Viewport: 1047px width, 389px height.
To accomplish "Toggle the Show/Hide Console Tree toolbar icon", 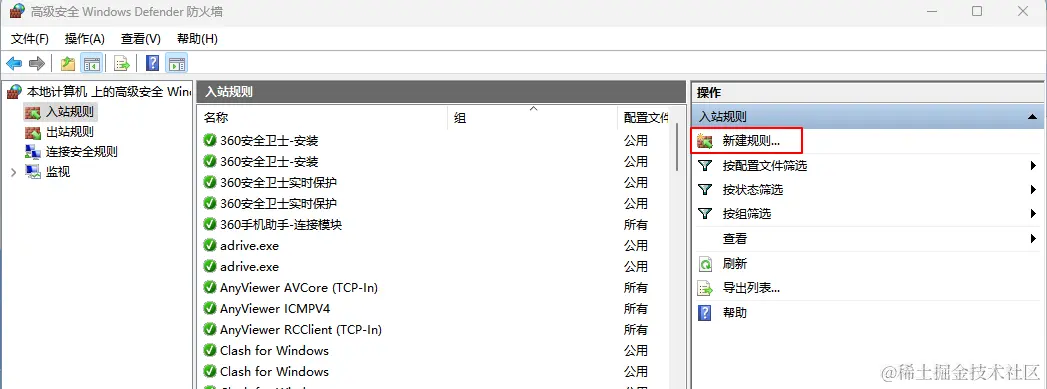I will (91, 63).
